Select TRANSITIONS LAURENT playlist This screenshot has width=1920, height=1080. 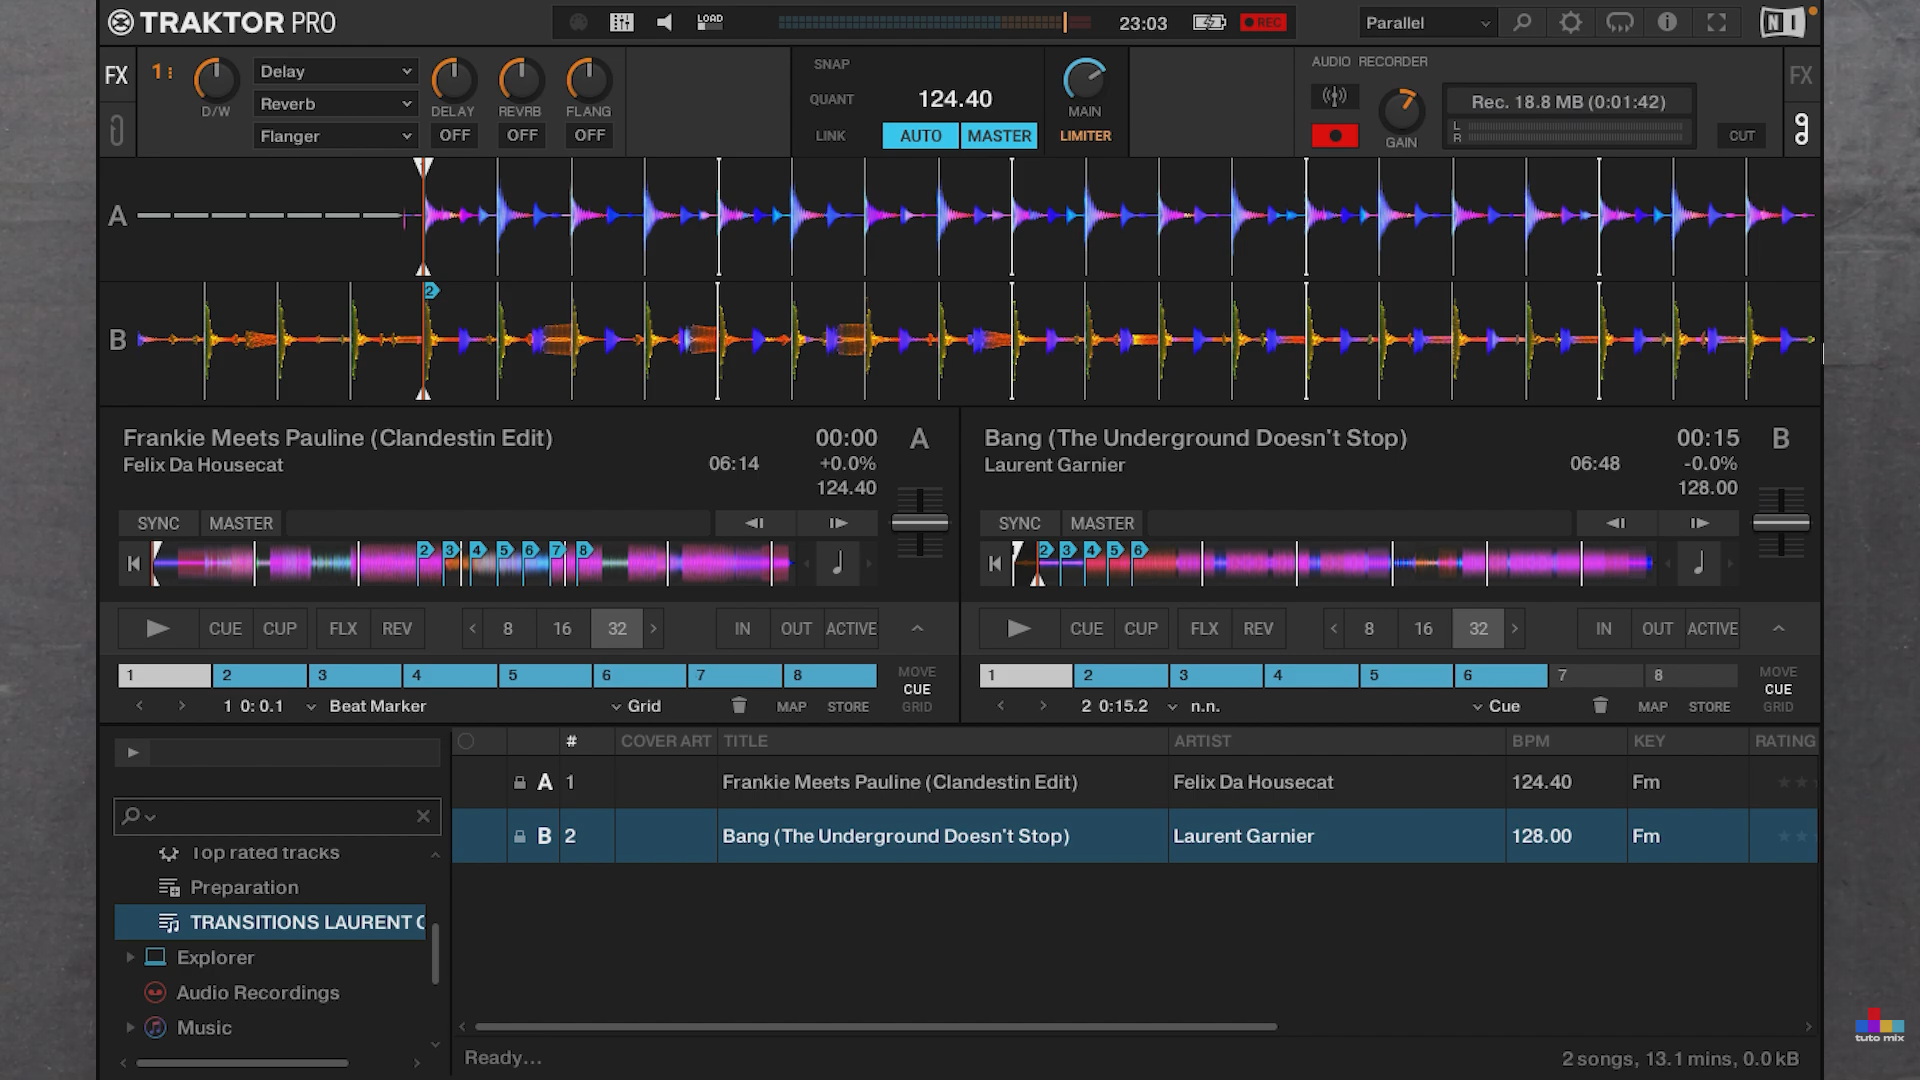pos(272,922)
